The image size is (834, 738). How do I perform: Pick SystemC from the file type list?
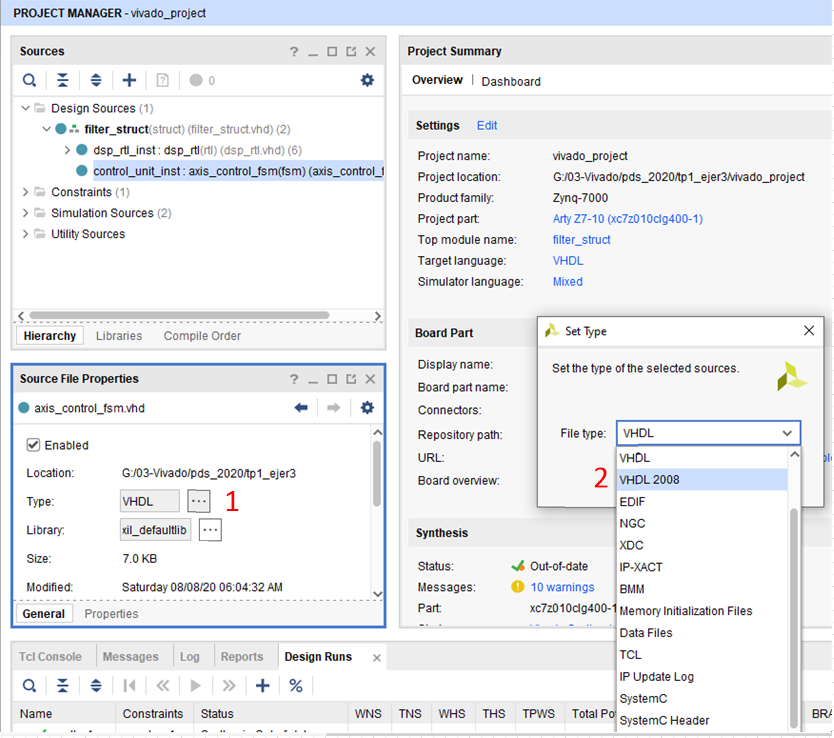tap(702, 698)
